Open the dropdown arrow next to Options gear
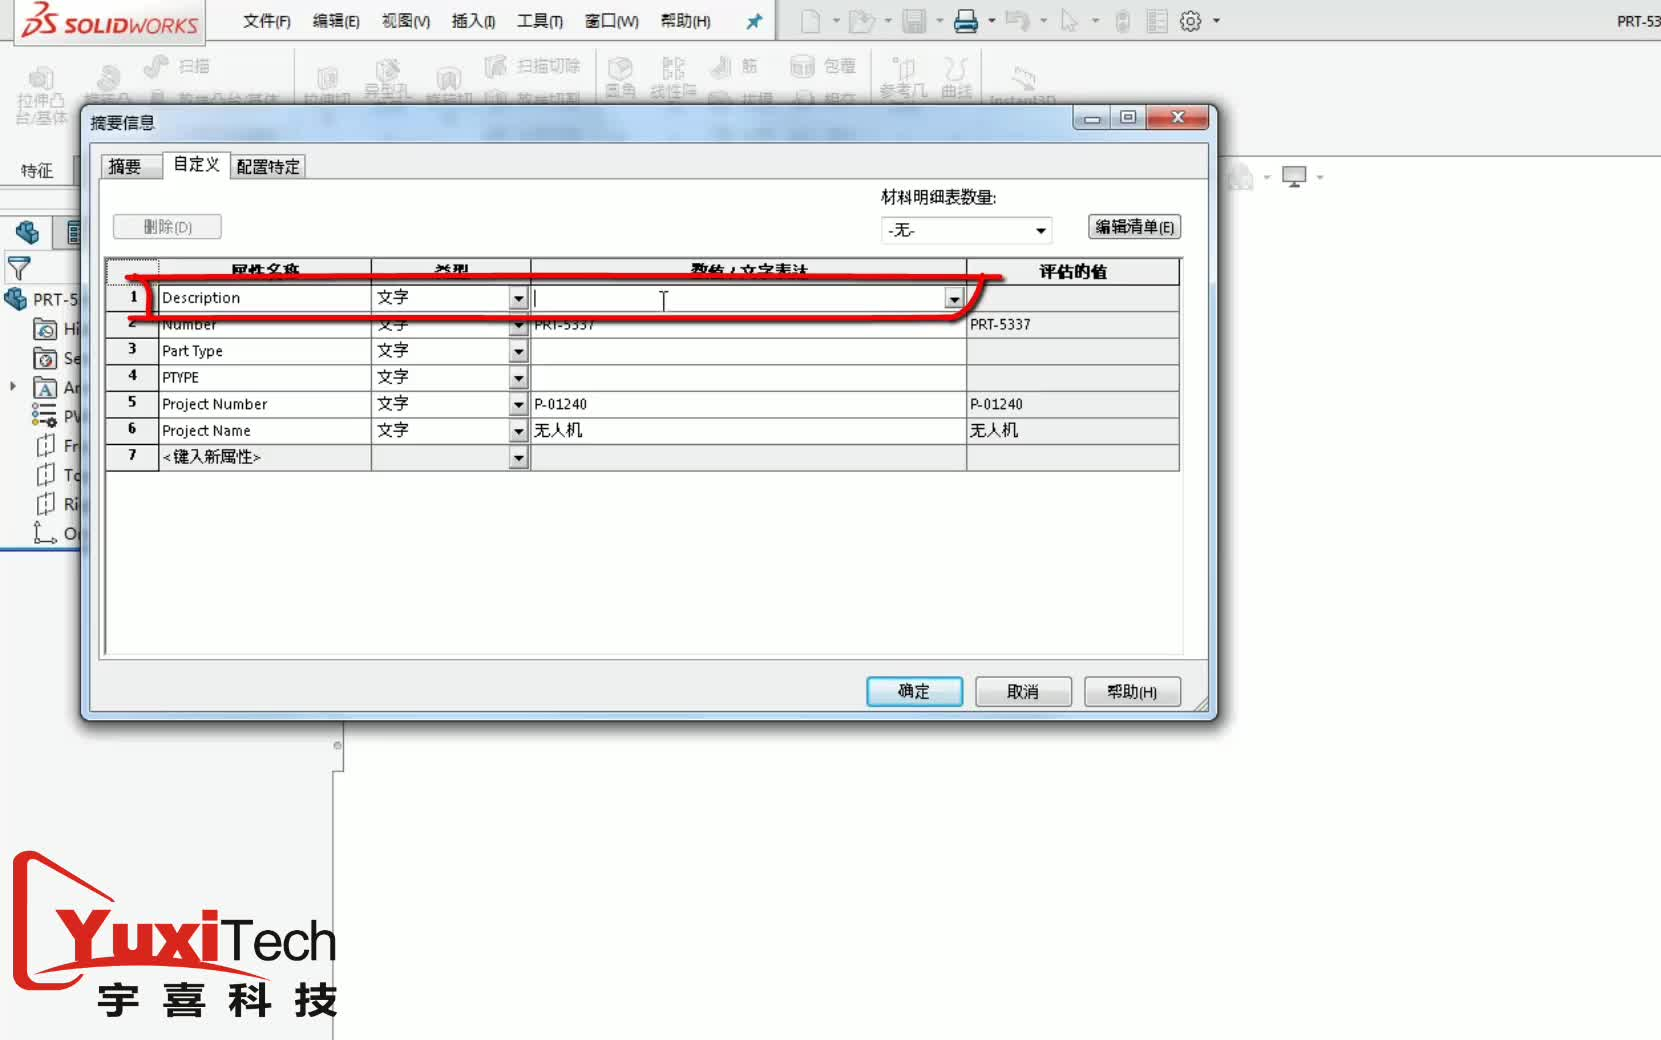Screen dimensions: 1661x1040 [x=1216, y=21]
